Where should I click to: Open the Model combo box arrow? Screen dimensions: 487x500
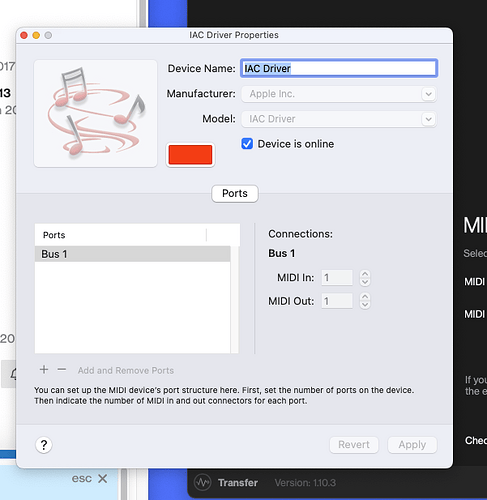tap(429, 119)
